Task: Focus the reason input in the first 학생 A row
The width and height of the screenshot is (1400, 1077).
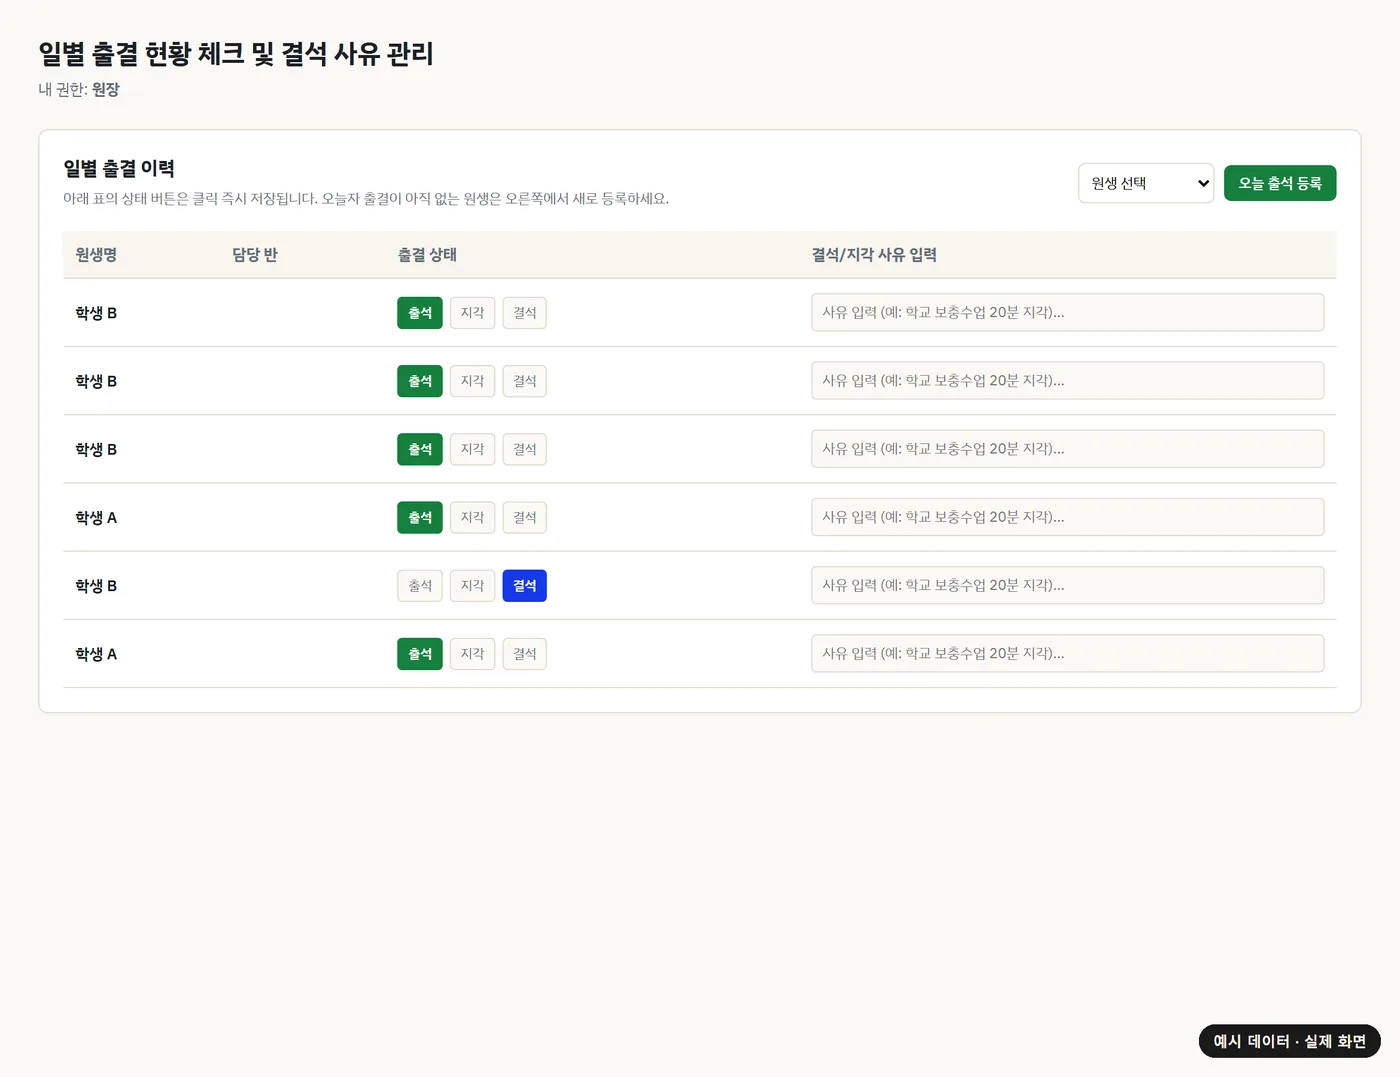Action: coord(1068,516)
